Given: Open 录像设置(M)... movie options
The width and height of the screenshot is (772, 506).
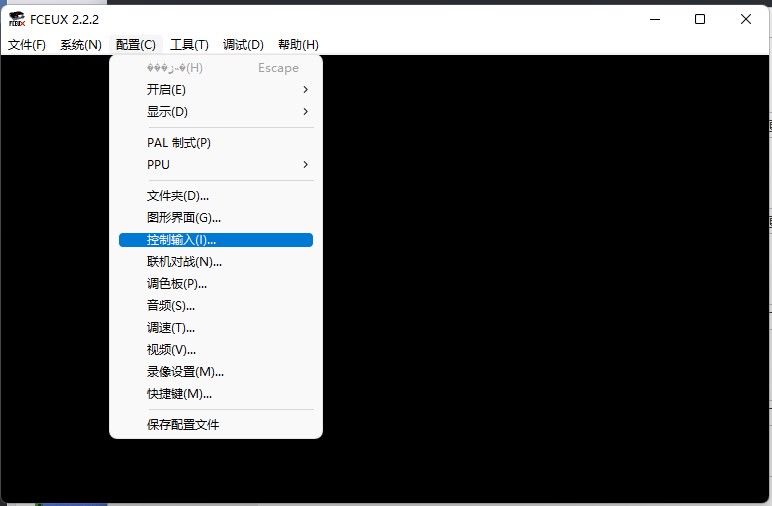Looking at the screenshot, I should point(216,372).
